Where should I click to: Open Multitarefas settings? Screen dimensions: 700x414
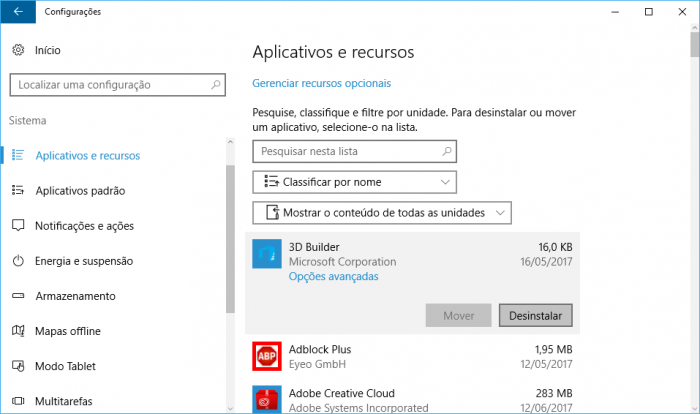point(64,401)
